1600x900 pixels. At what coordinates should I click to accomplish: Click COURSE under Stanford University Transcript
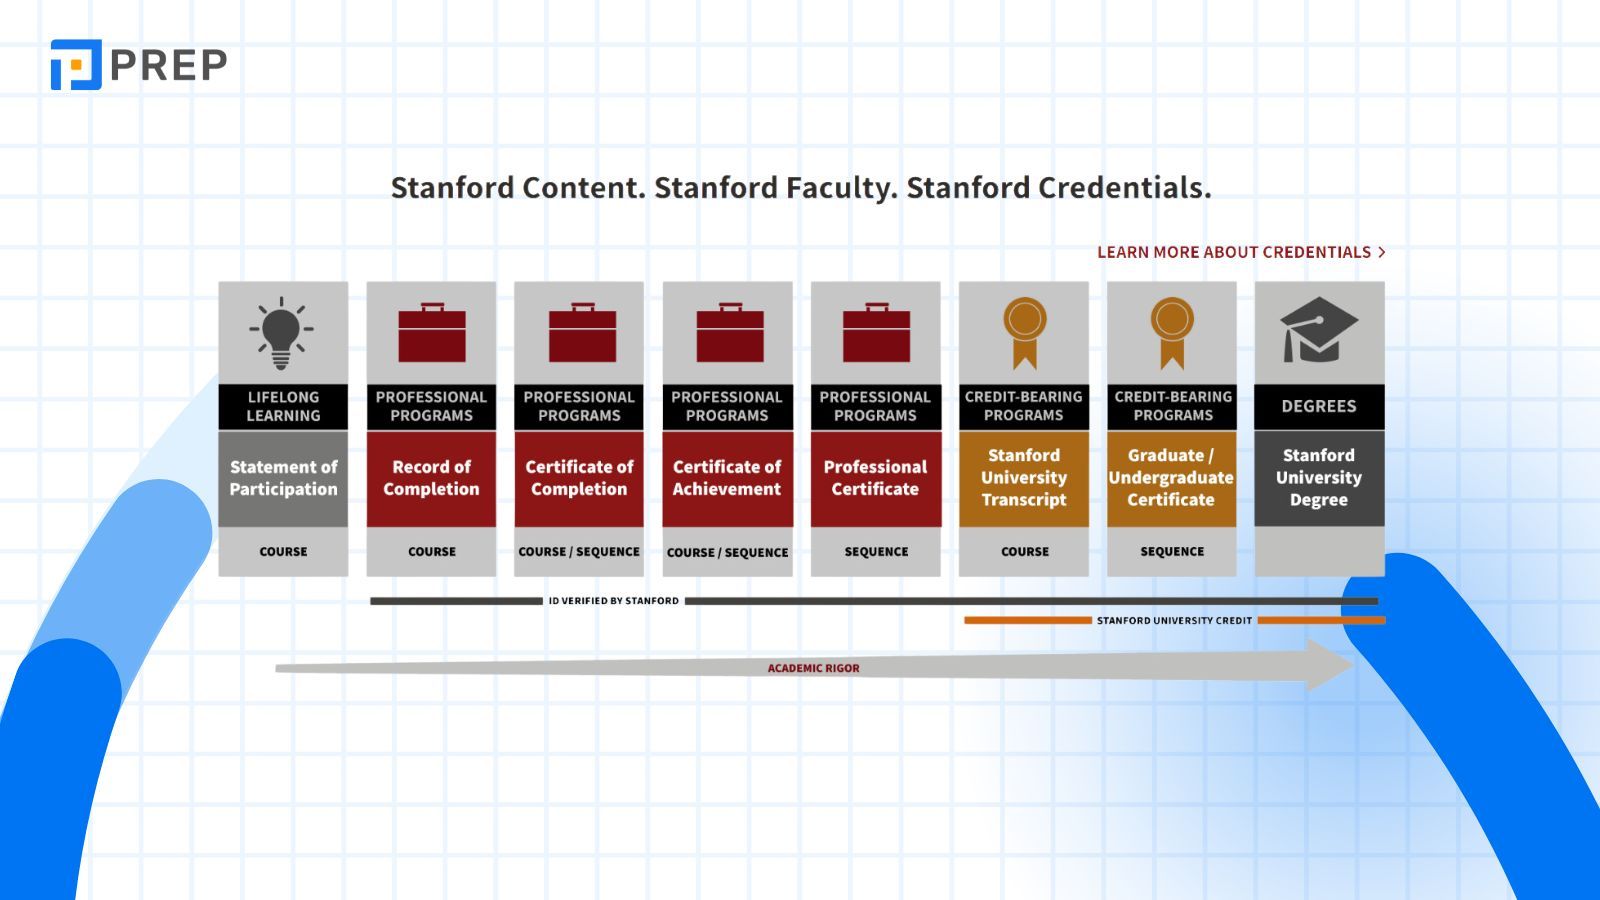coord(1025,551)
